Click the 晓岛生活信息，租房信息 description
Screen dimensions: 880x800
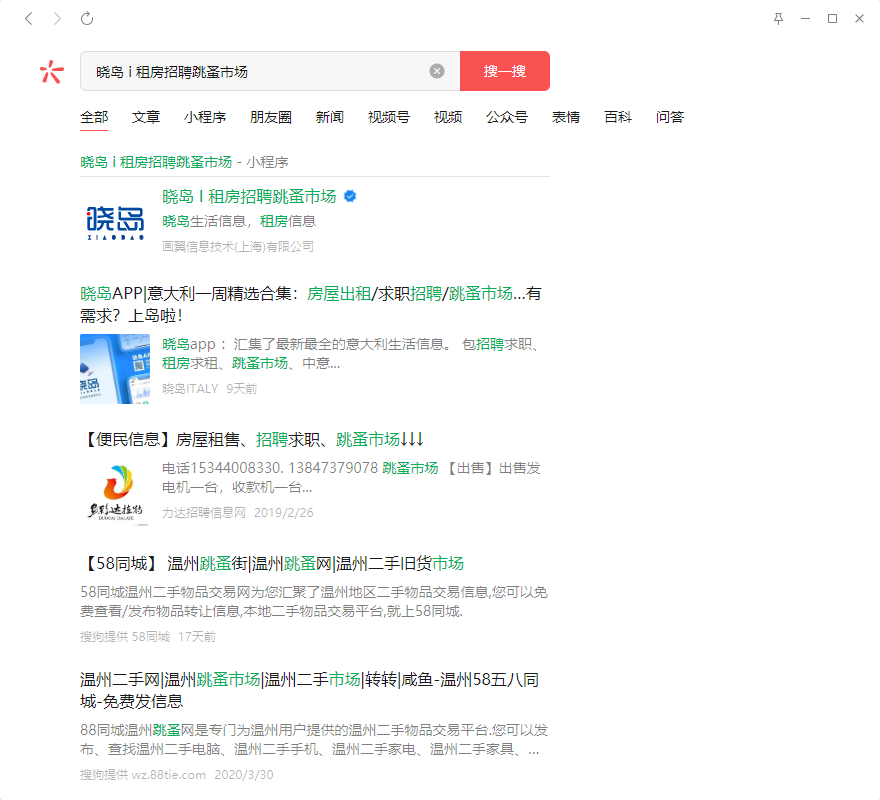point(239,221)
